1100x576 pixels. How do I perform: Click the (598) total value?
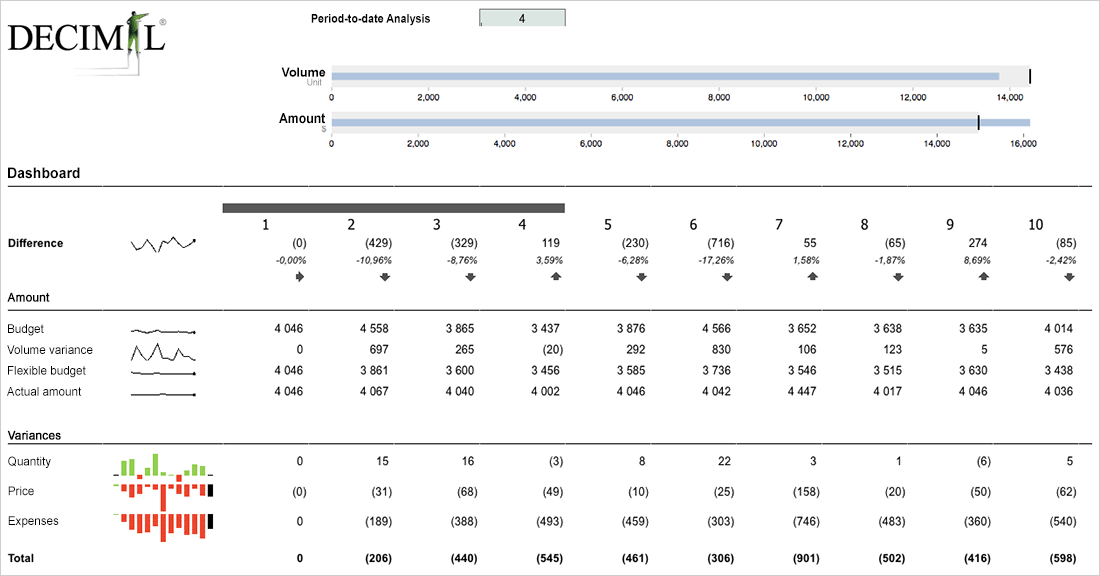coord(1063,558)
